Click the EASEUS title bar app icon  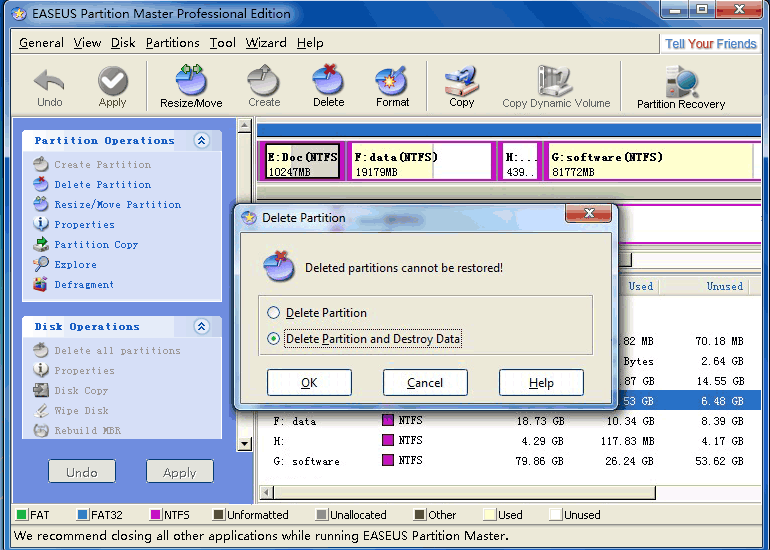coord(19,14)
